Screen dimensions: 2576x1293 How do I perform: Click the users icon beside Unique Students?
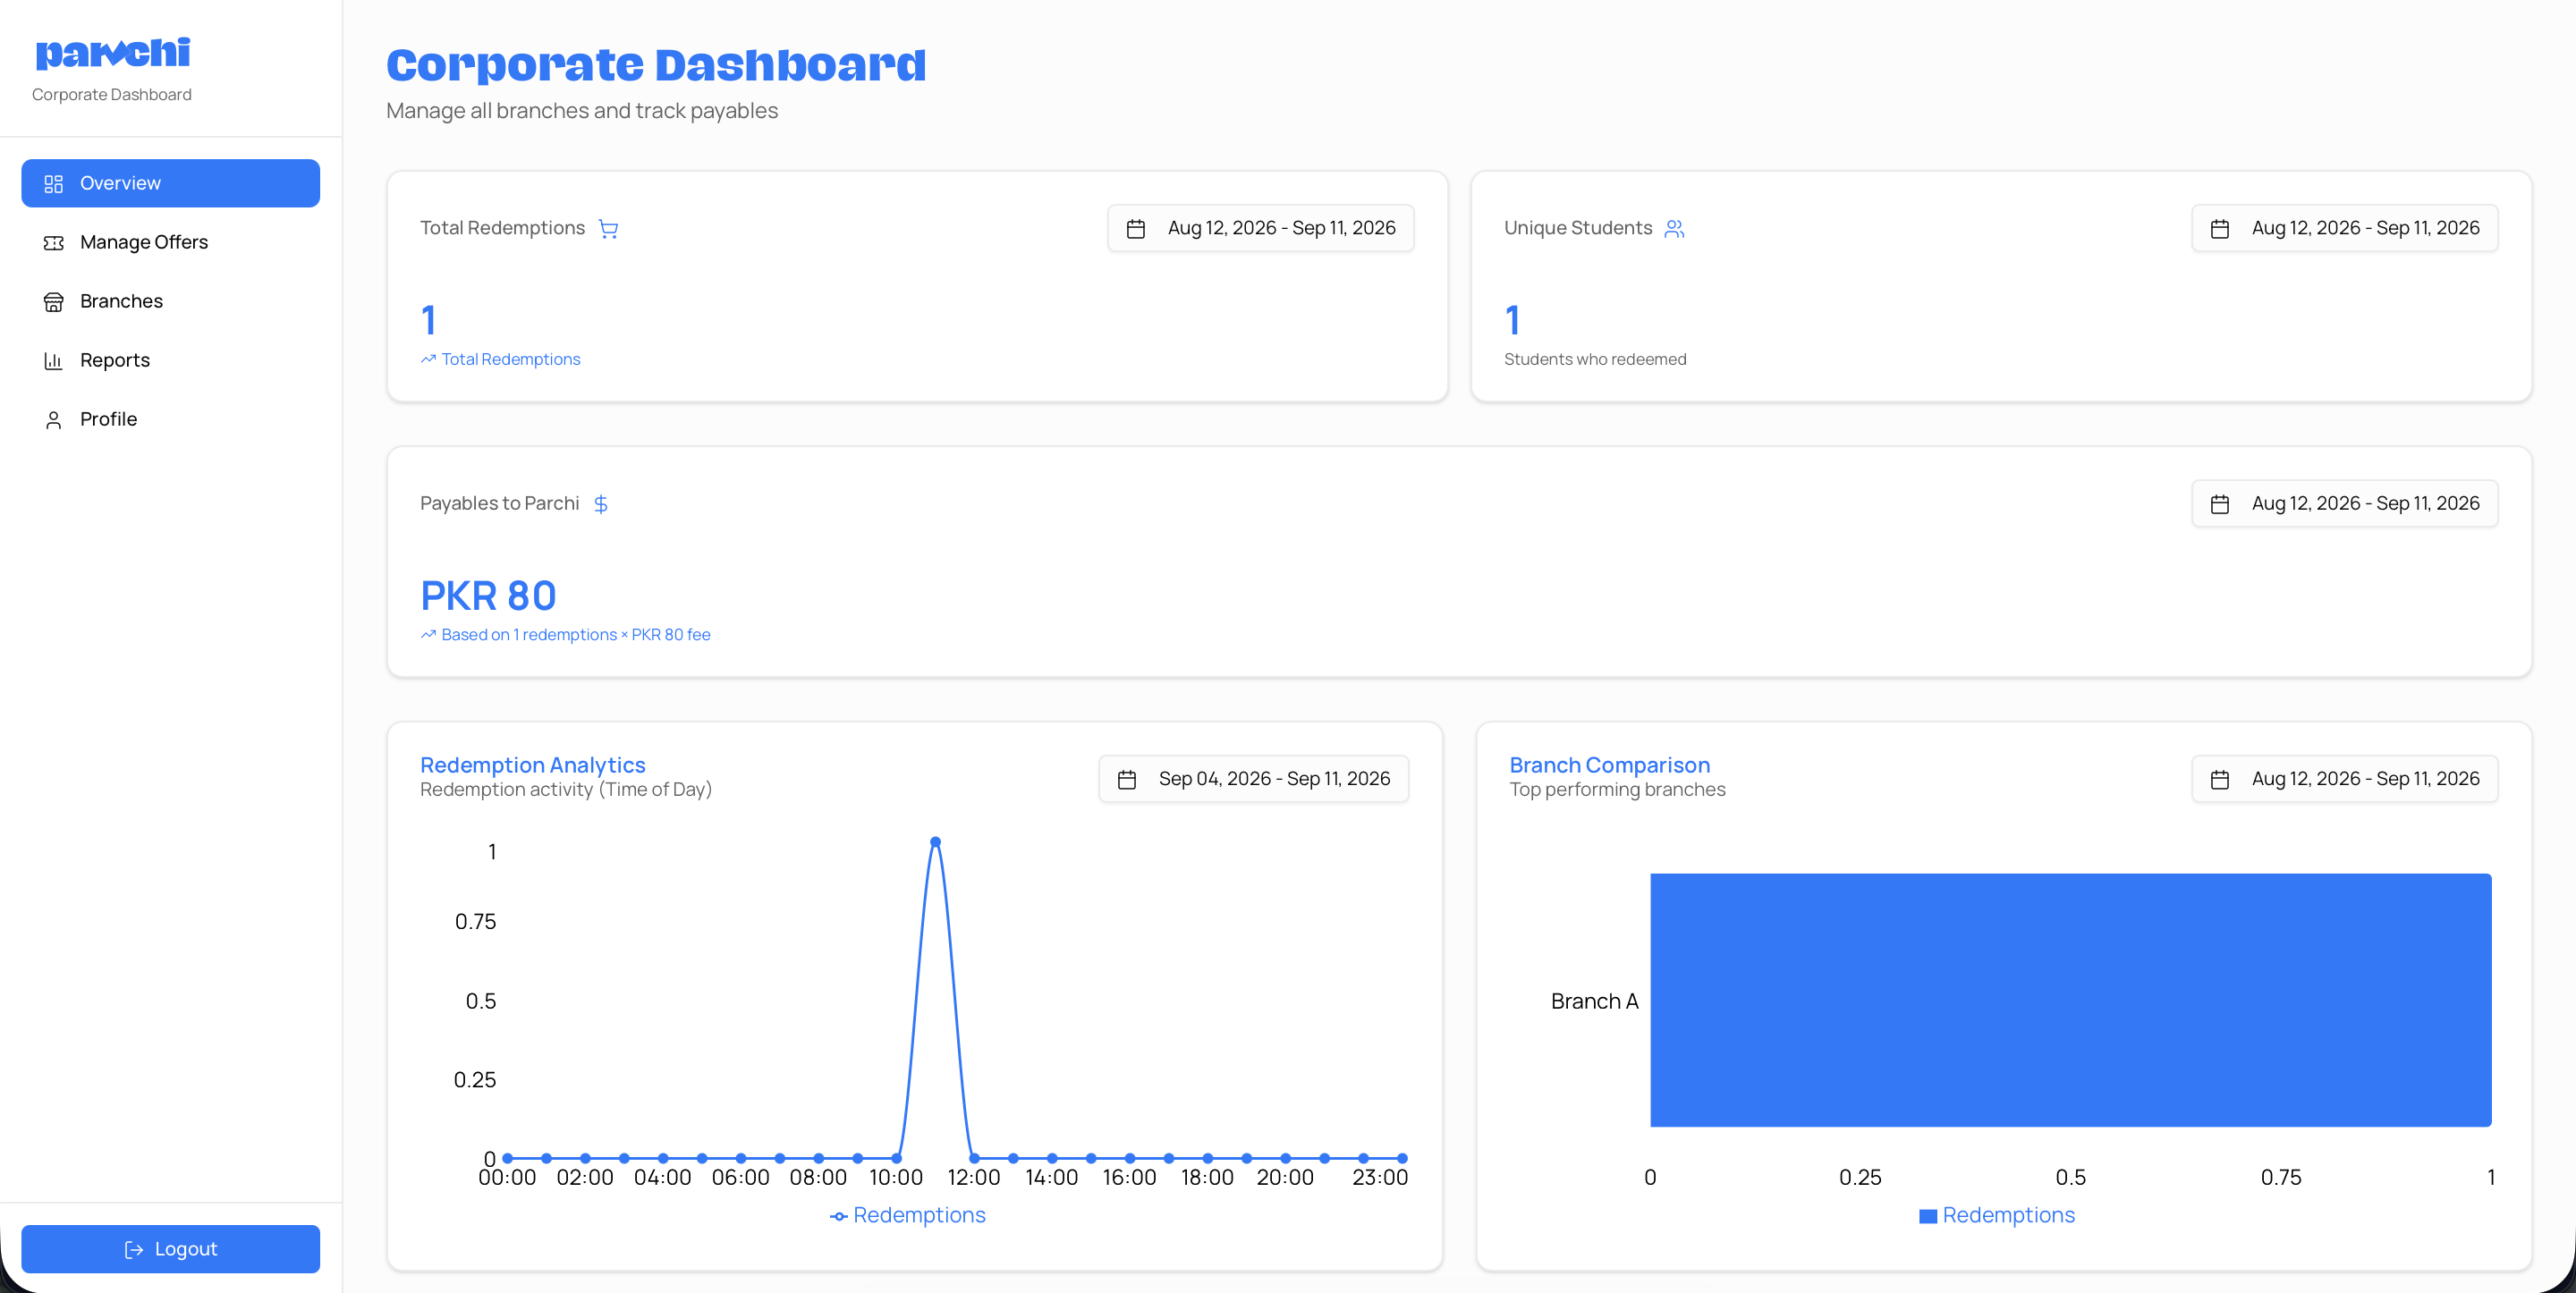coord(1674,229)
